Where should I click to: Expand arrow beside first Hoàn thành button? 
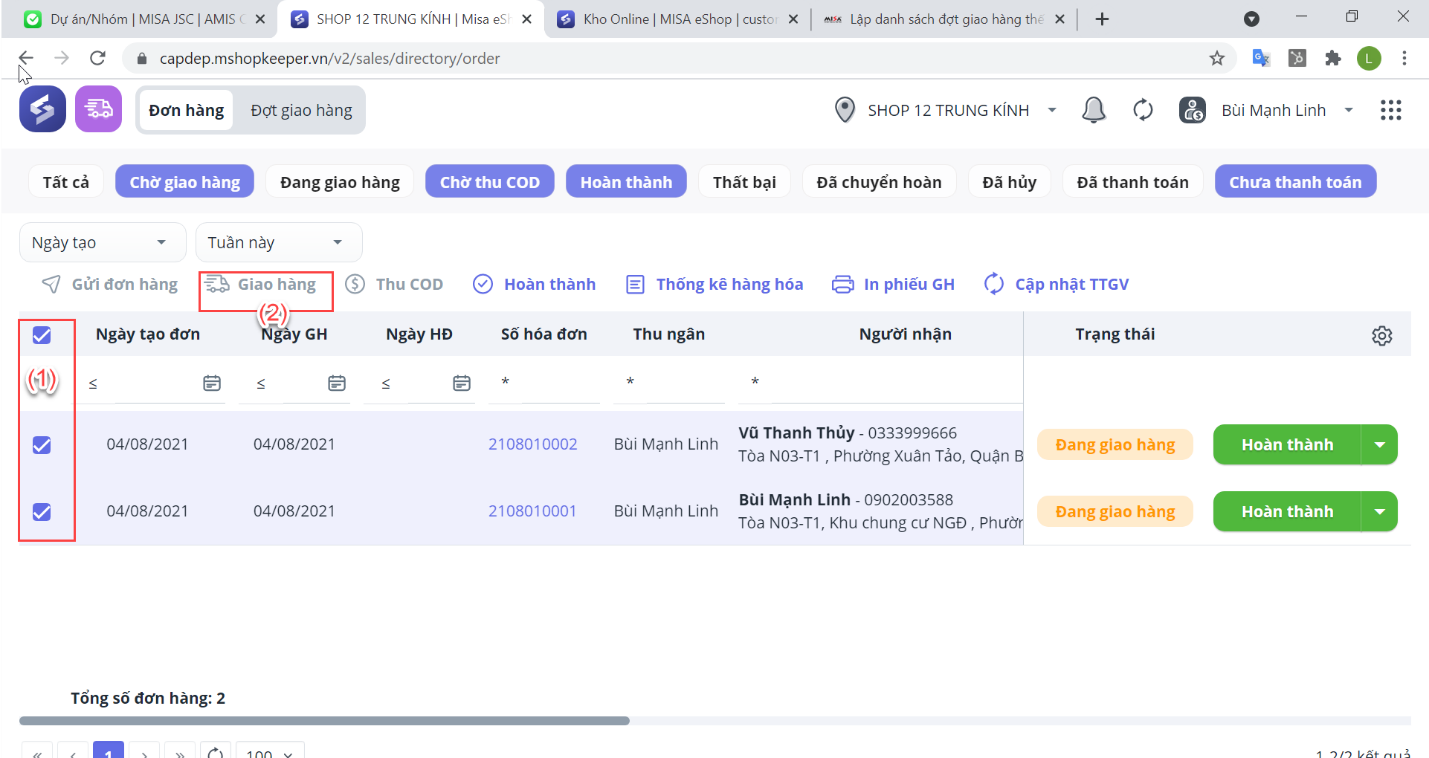click(x=1380, y=445)
